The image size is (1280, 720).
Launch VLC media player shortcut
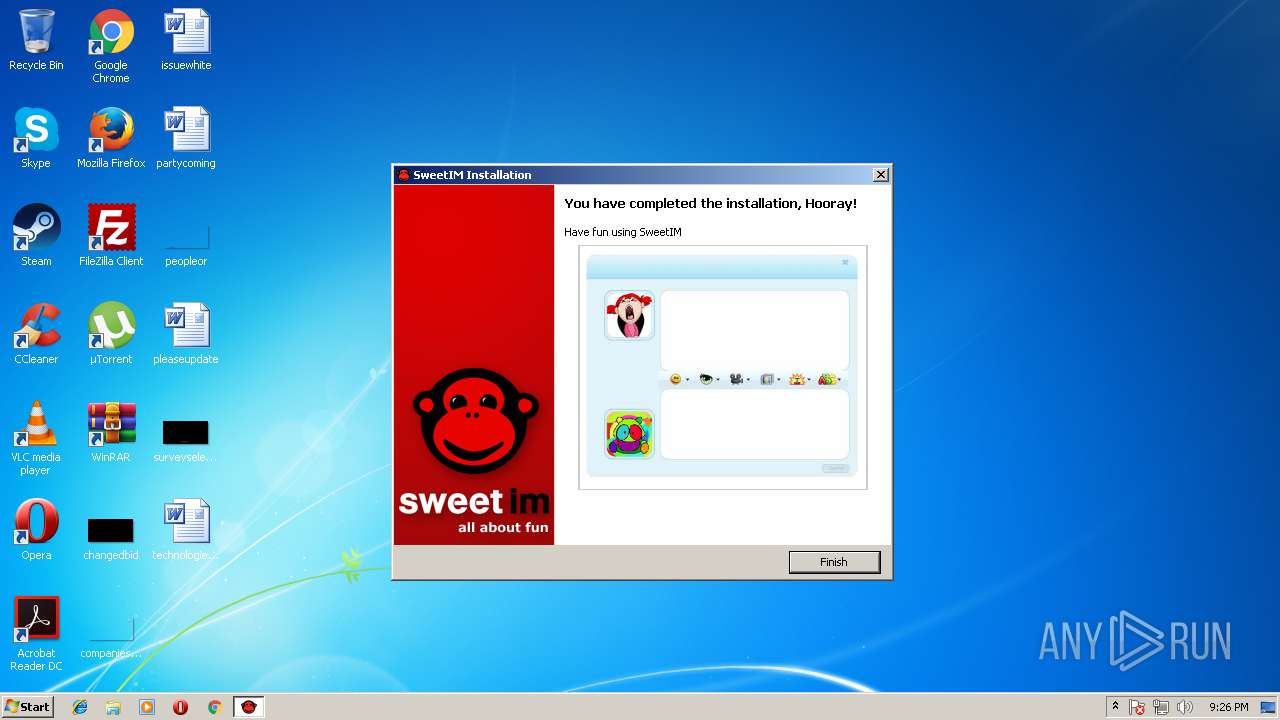tap(36, 438)
